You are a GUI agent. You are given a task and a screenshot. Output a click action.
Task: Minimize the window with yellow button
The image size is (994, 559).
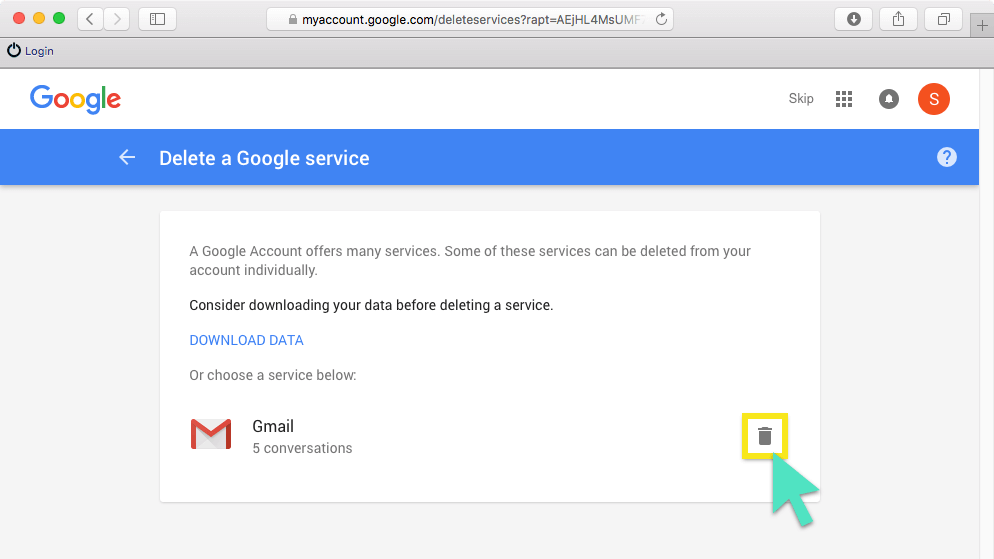(x=39, y=18)
